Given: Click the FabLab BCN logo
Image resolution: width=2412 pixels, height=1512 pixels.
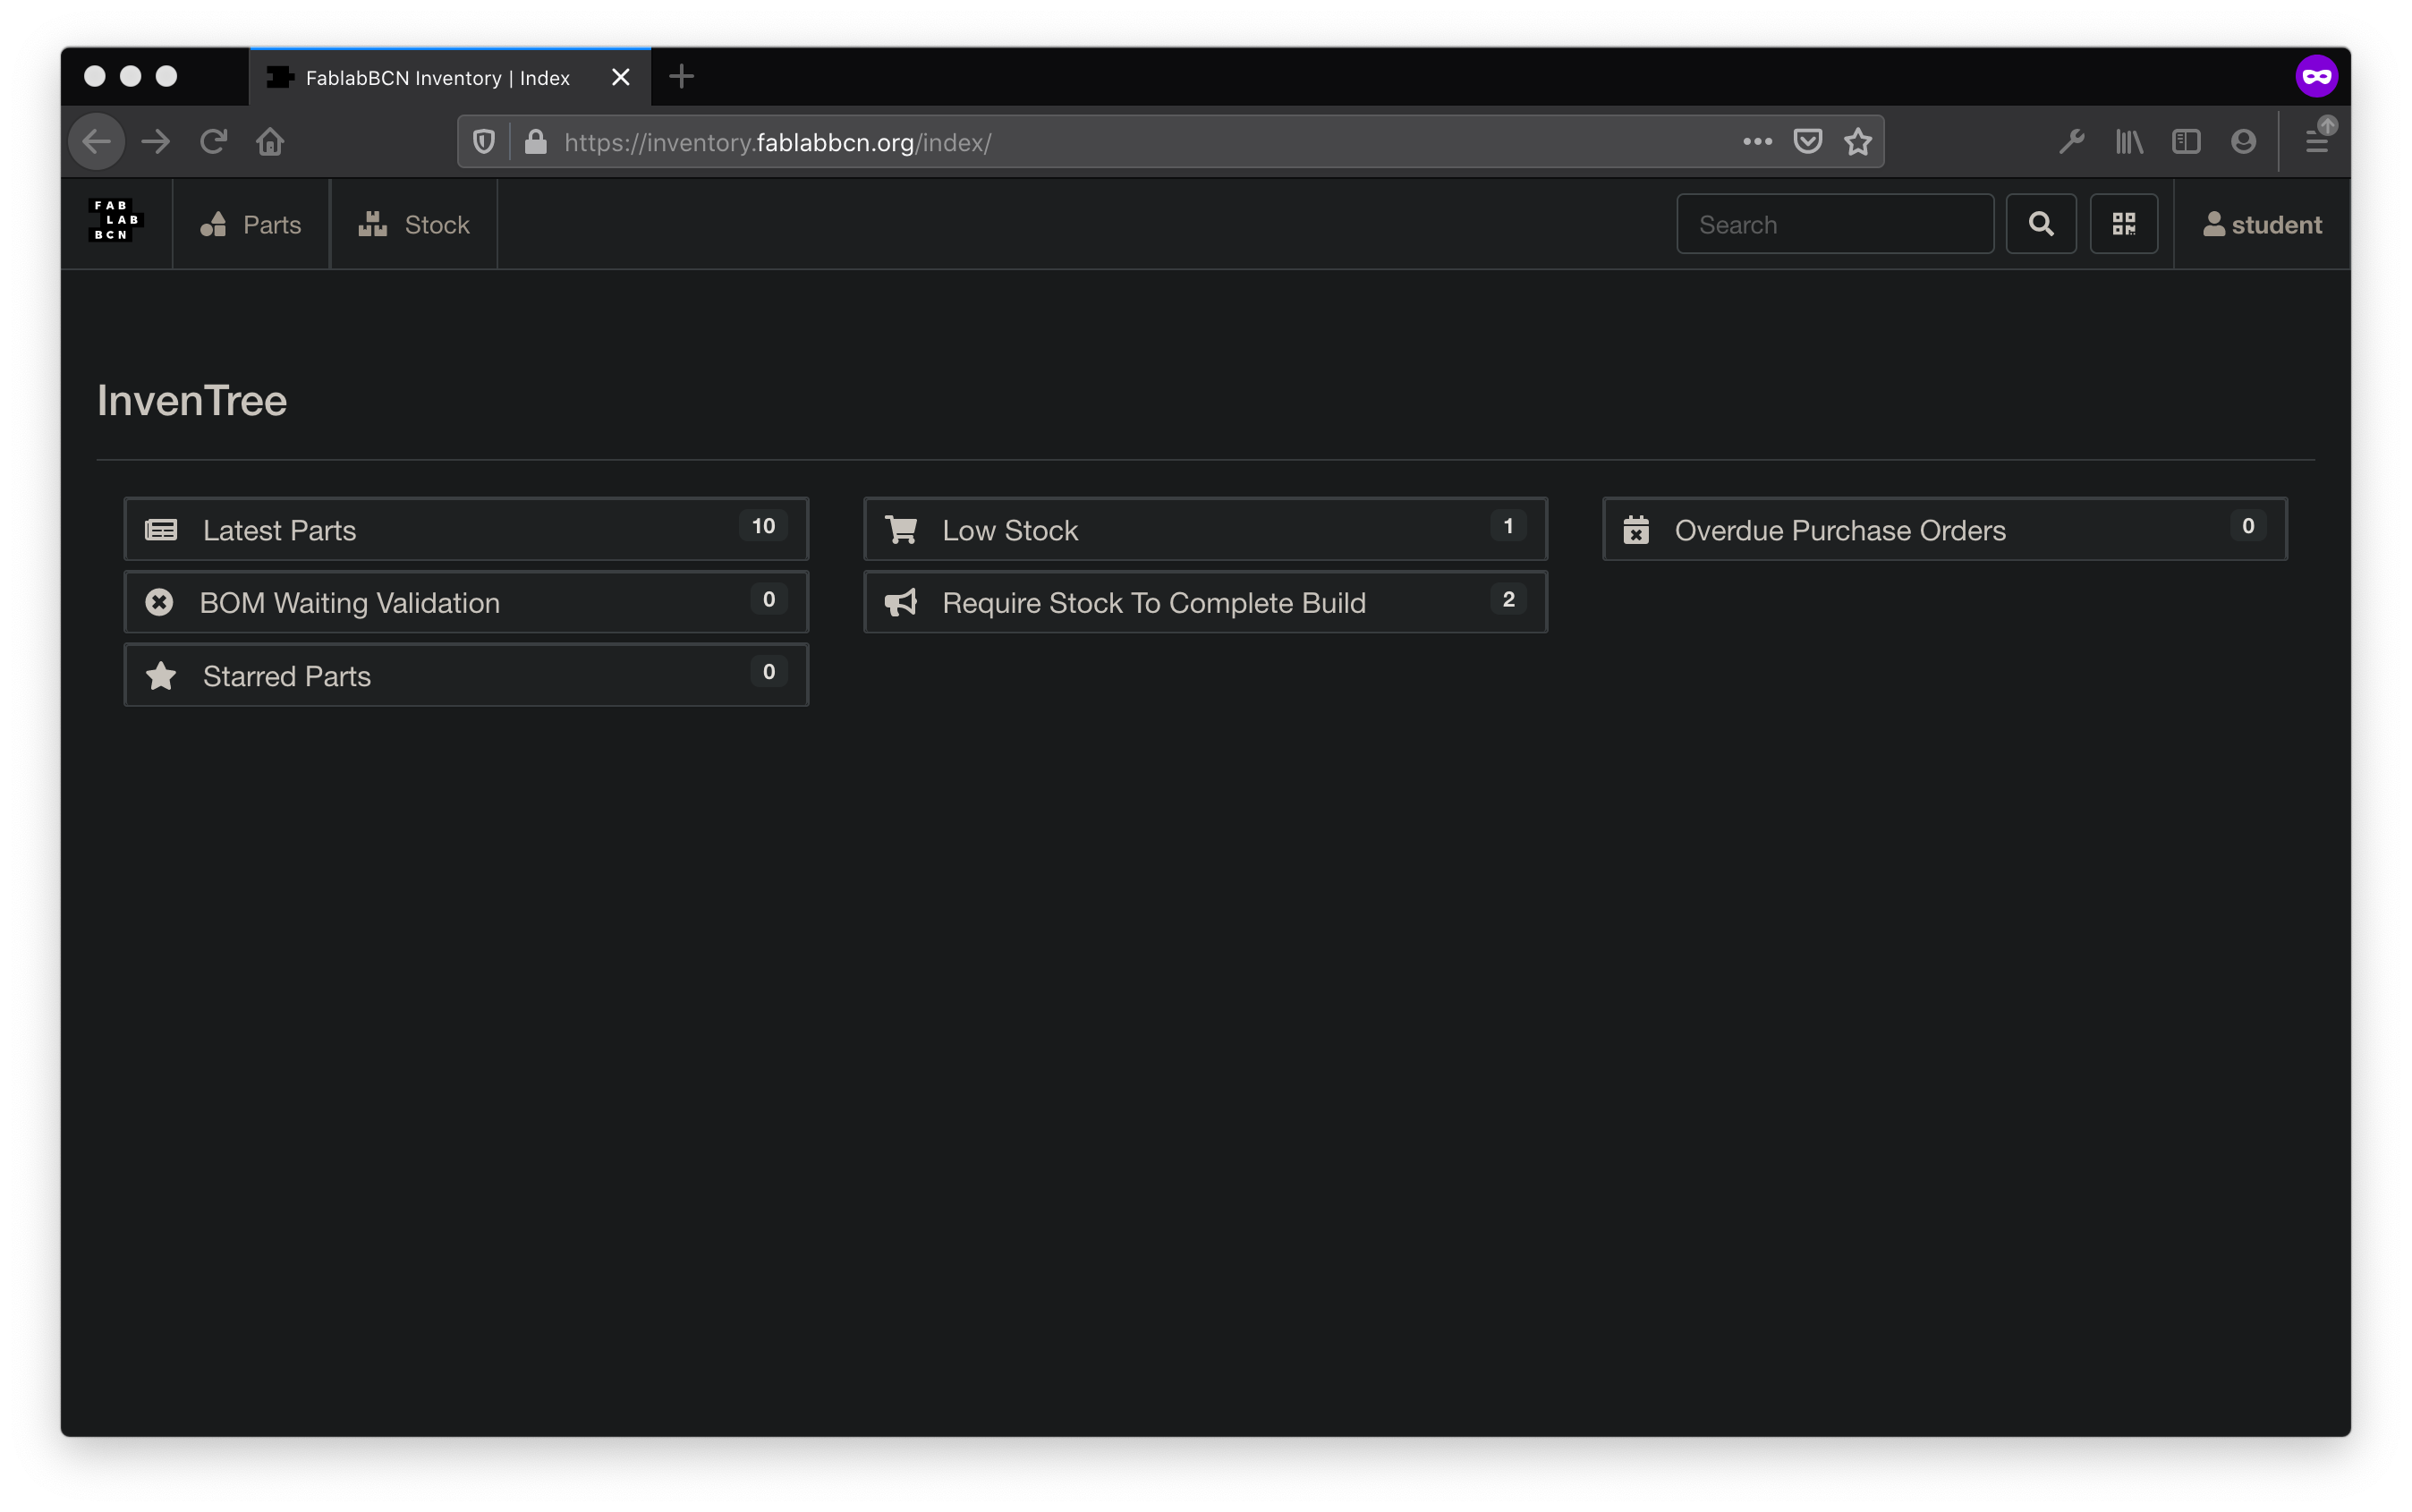Looking at the screenshot, I should pos(116,221).
